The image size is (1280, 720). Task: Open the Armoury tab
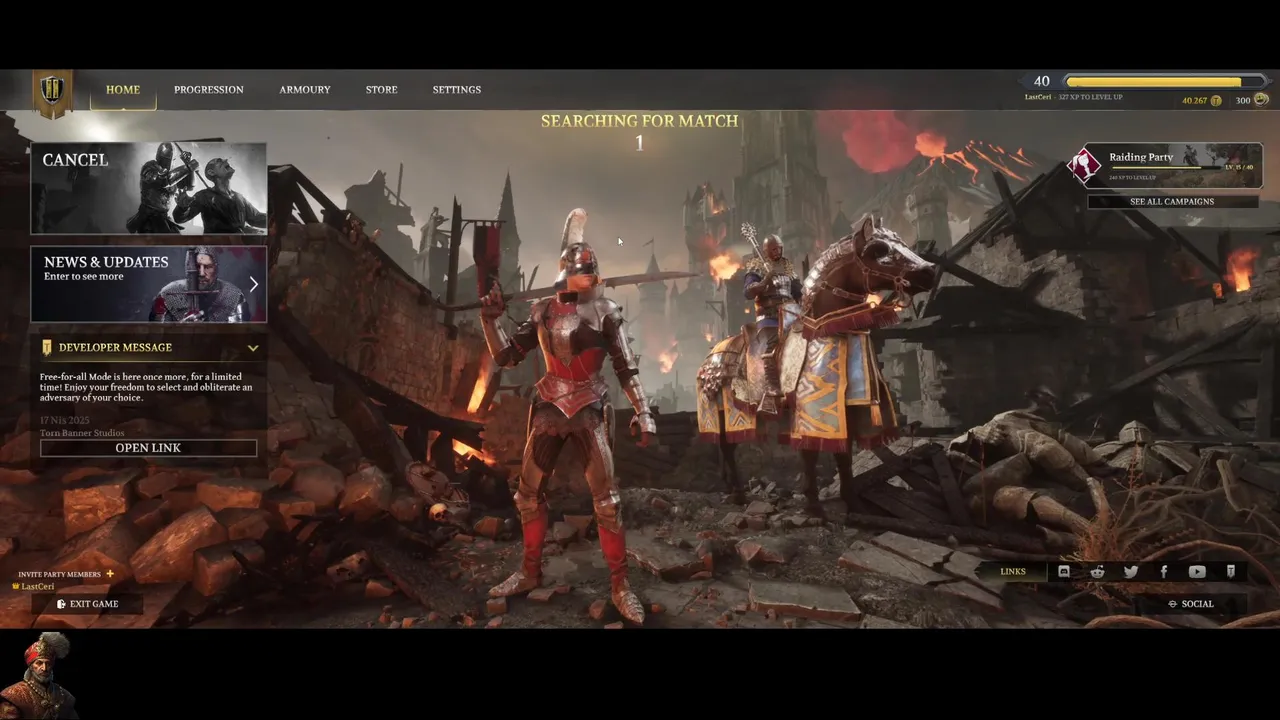tap(305, 90)
